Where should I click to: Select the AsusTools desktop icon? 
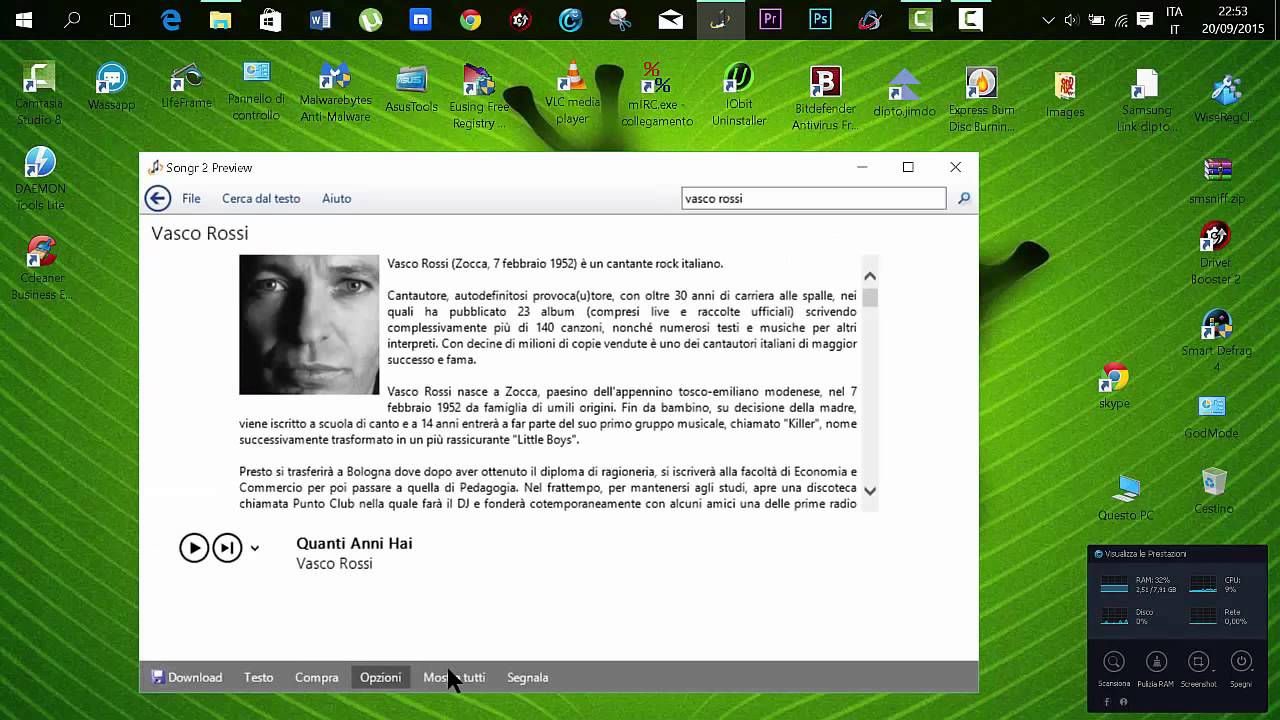point(411,90)
